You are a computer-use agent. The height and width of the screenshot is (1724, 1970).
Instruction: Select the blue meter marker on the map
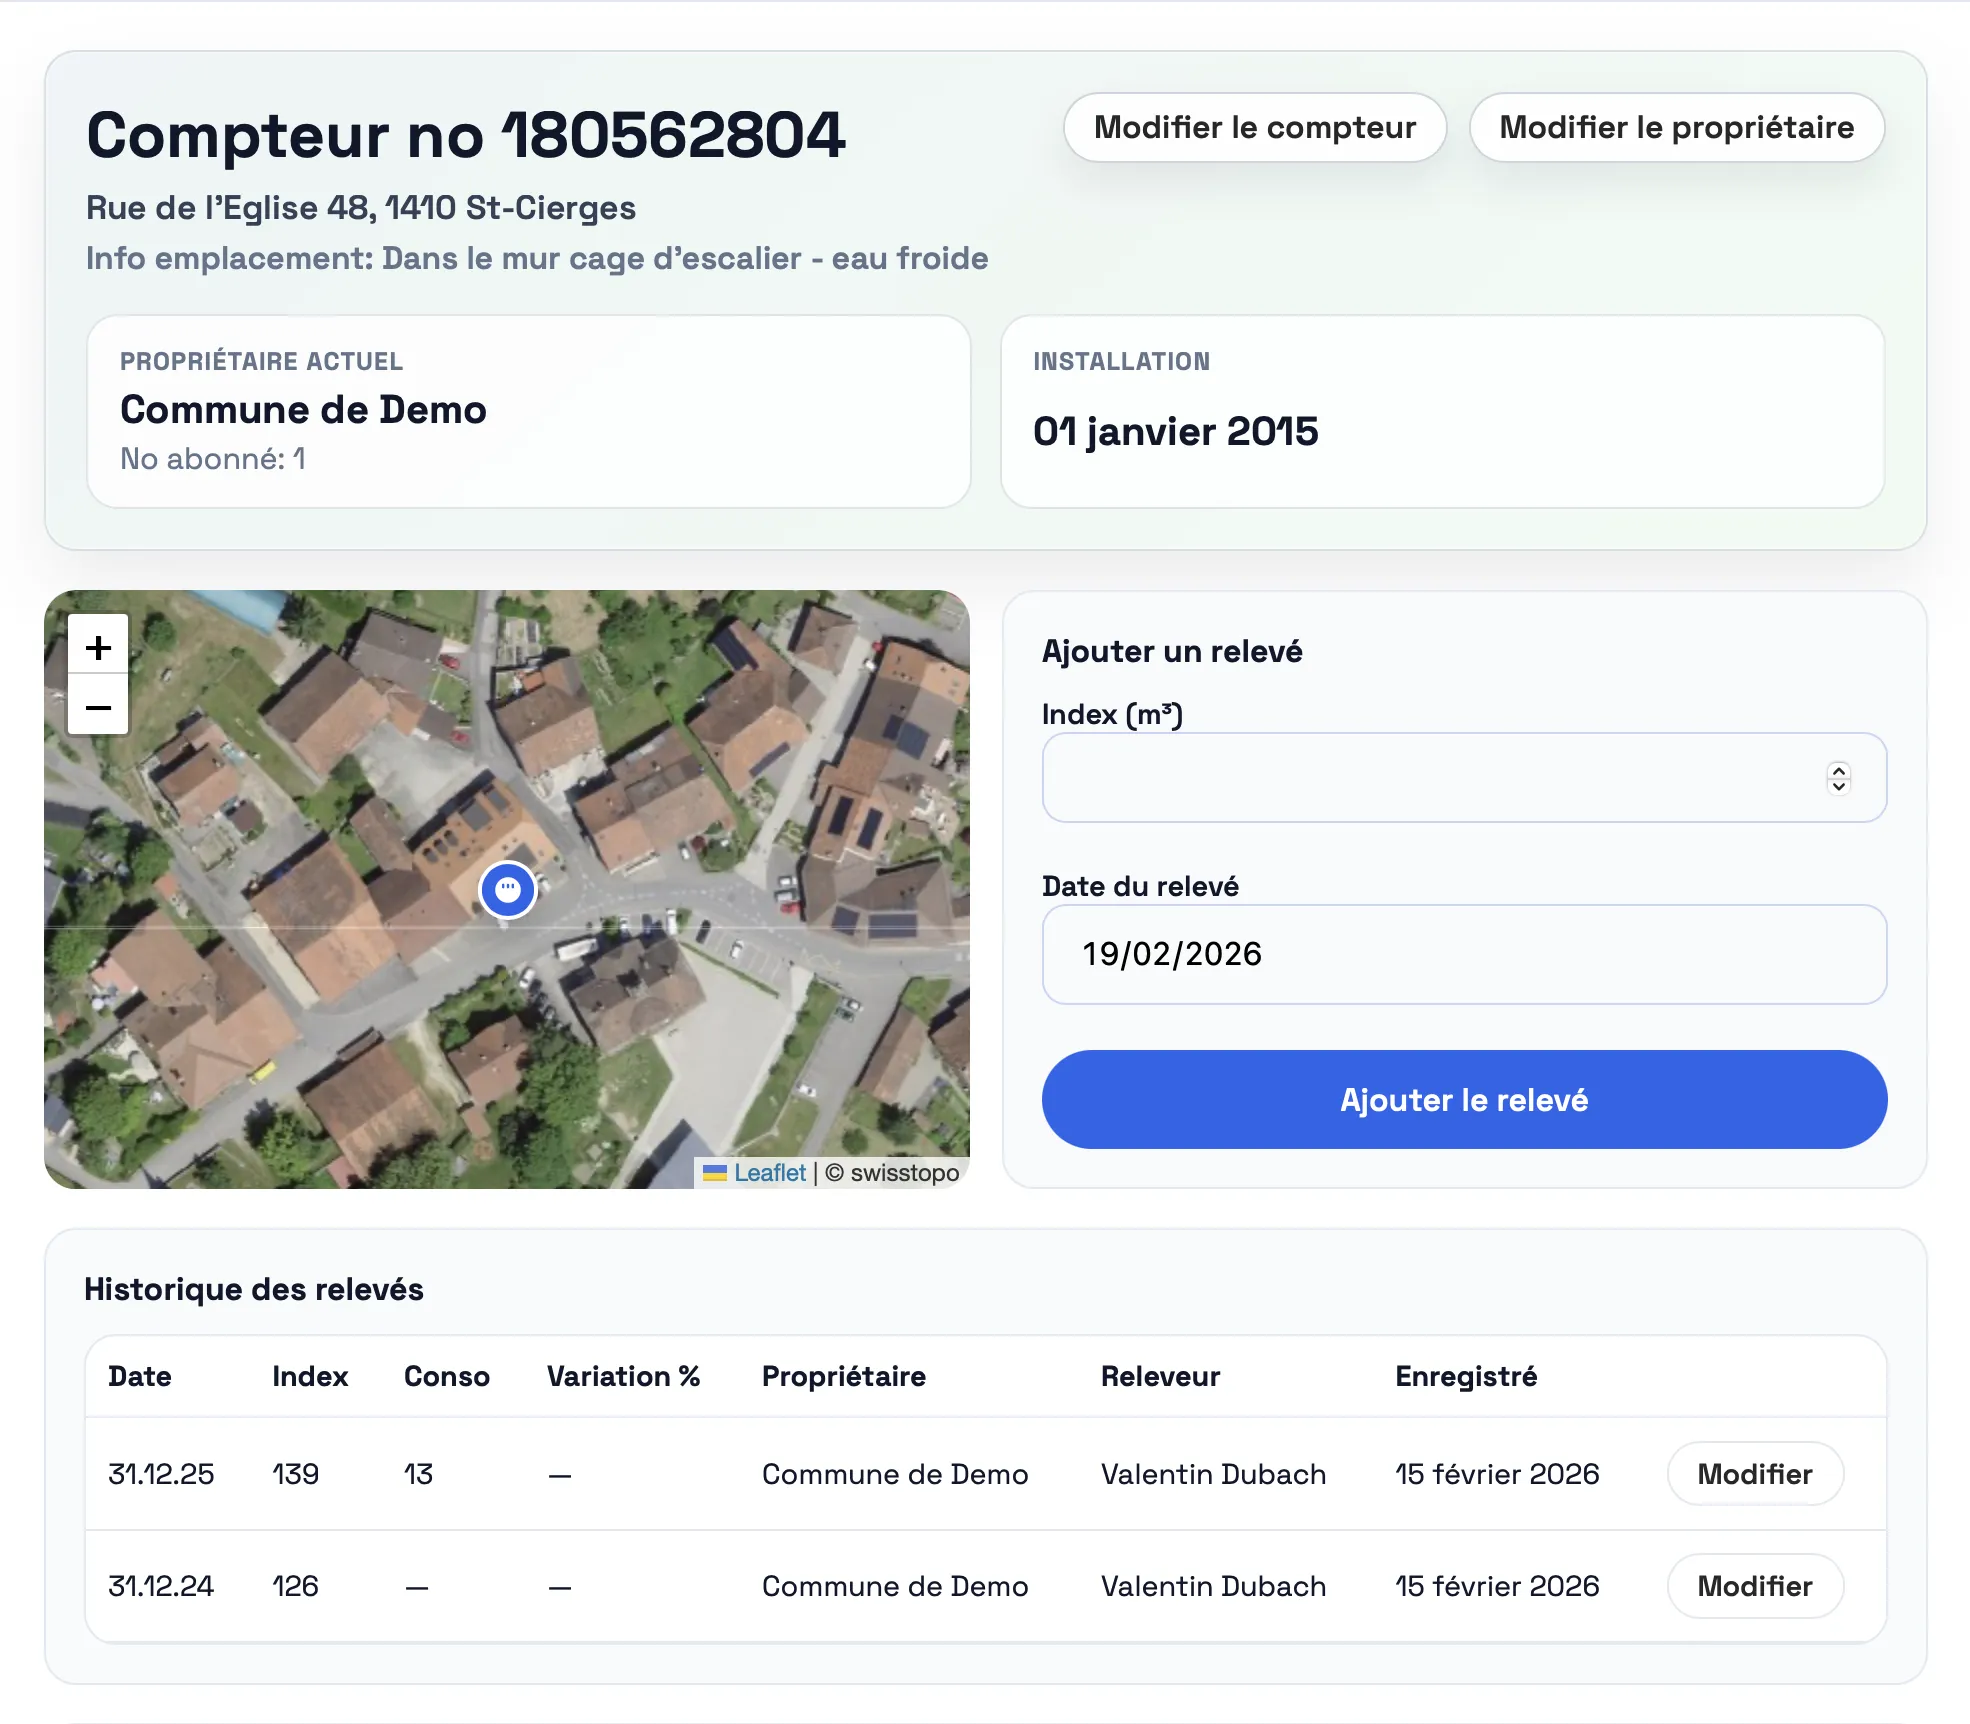coord(508,889)
